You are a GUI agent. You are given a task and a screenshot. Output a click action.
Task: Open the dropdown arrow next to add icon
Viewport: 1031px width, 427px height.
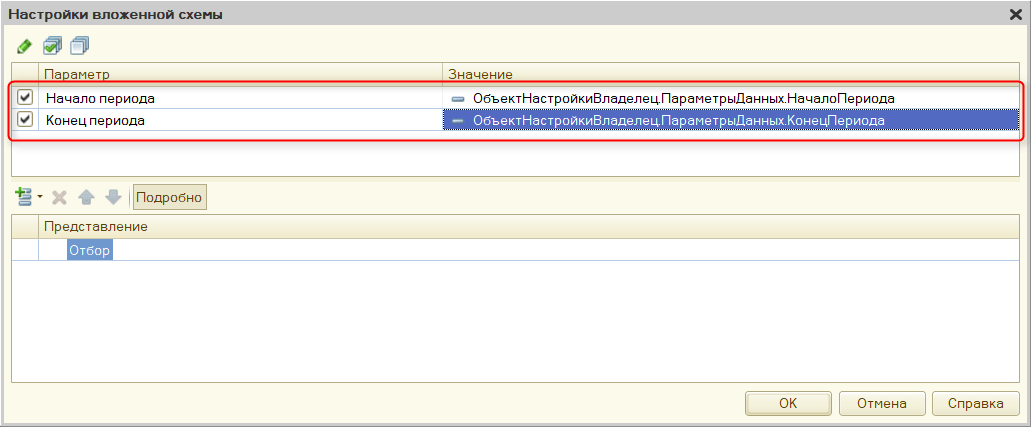40,198
